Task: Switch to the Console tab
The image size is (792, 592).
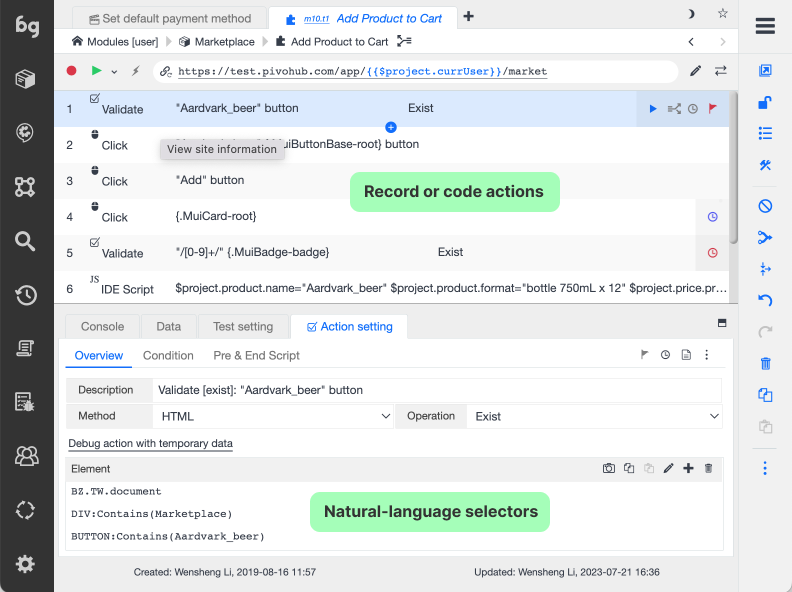Action: coord(102,326)
